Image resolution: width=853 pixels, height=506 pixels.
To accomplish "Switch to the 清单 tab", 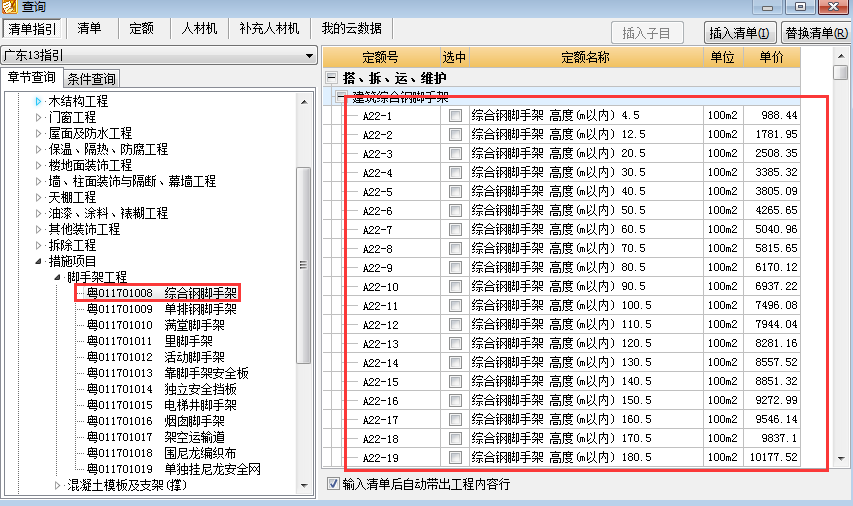I will tap(89, 28).
